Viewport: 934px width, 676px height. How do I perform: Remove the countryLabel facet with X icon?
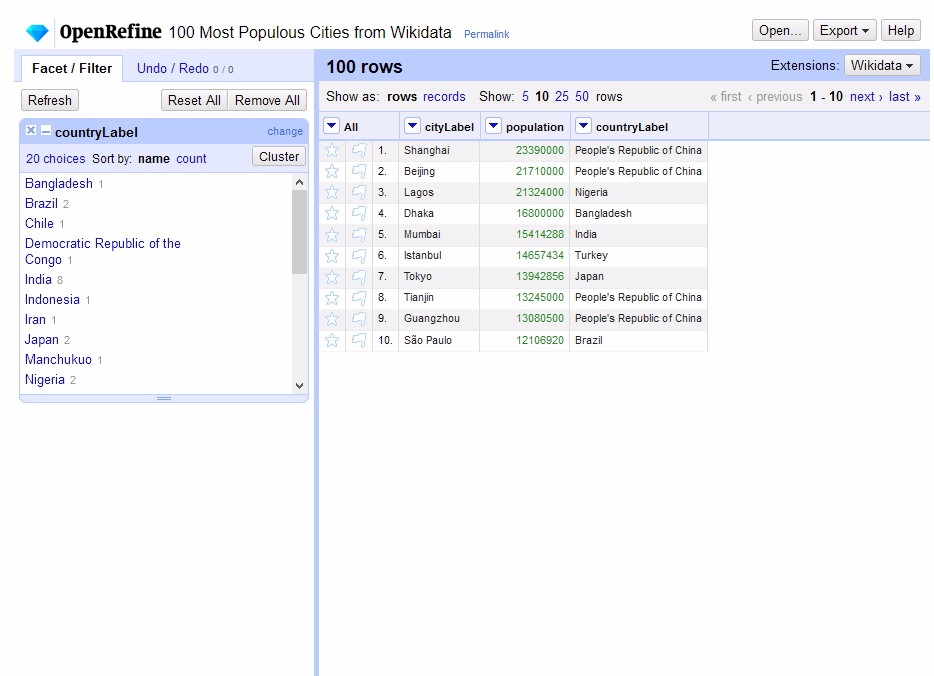(31, 130)
